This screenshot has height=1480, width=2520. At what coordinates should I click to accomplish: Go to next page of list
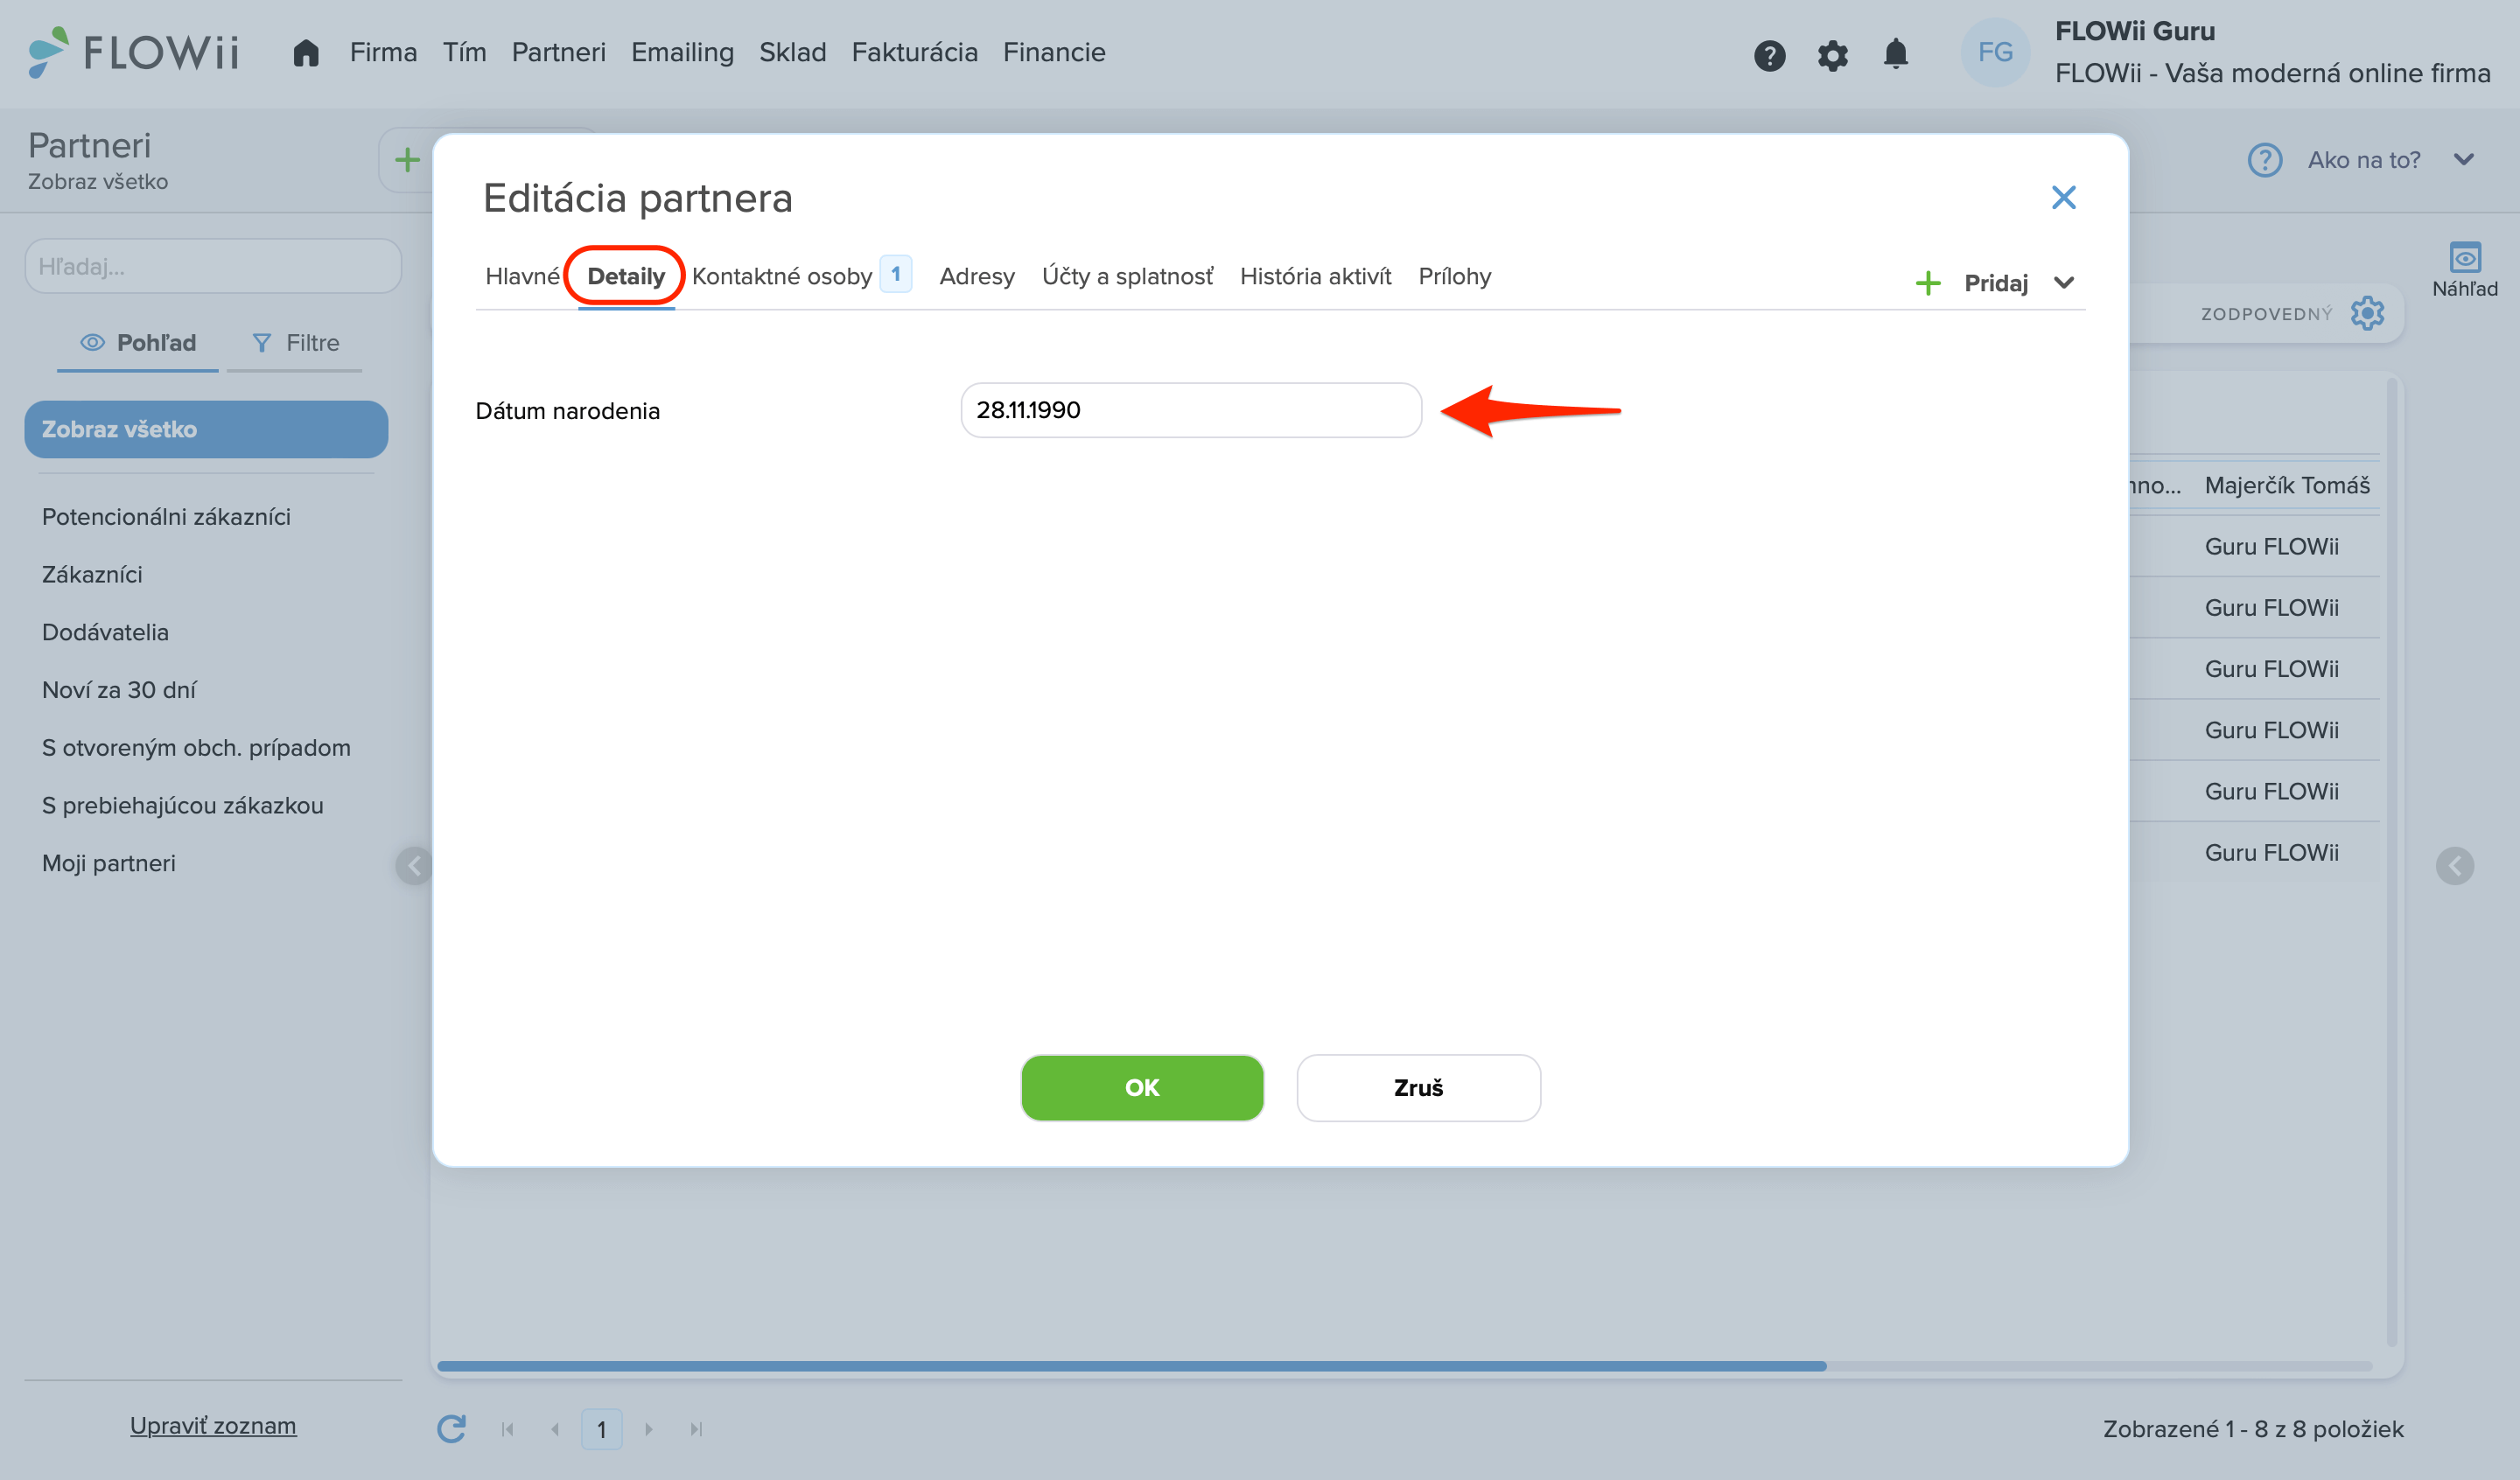[648, 1429]
